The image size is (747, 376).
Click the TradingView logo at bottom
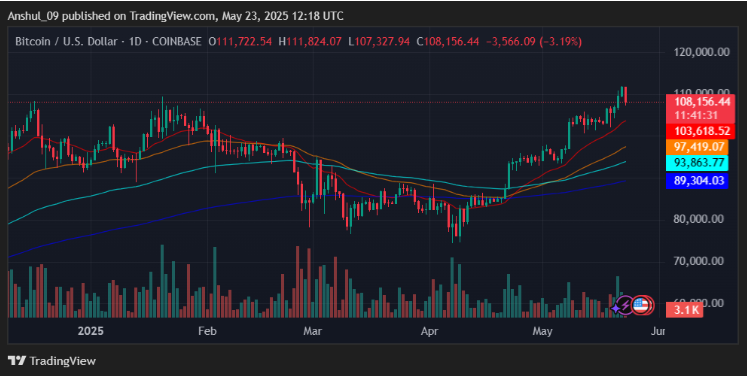coord(52,361)
